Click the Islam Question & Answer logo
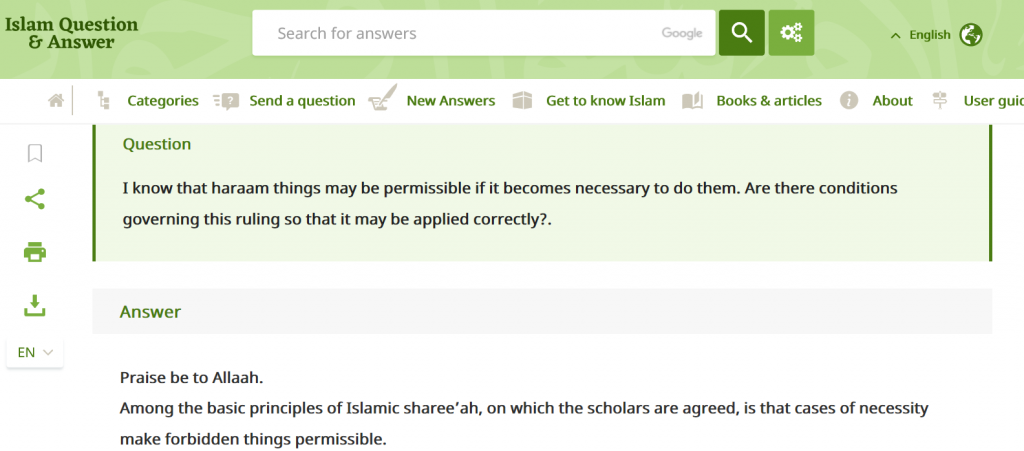Viewport: 1024px width, 451px height. tap(71, 33)
